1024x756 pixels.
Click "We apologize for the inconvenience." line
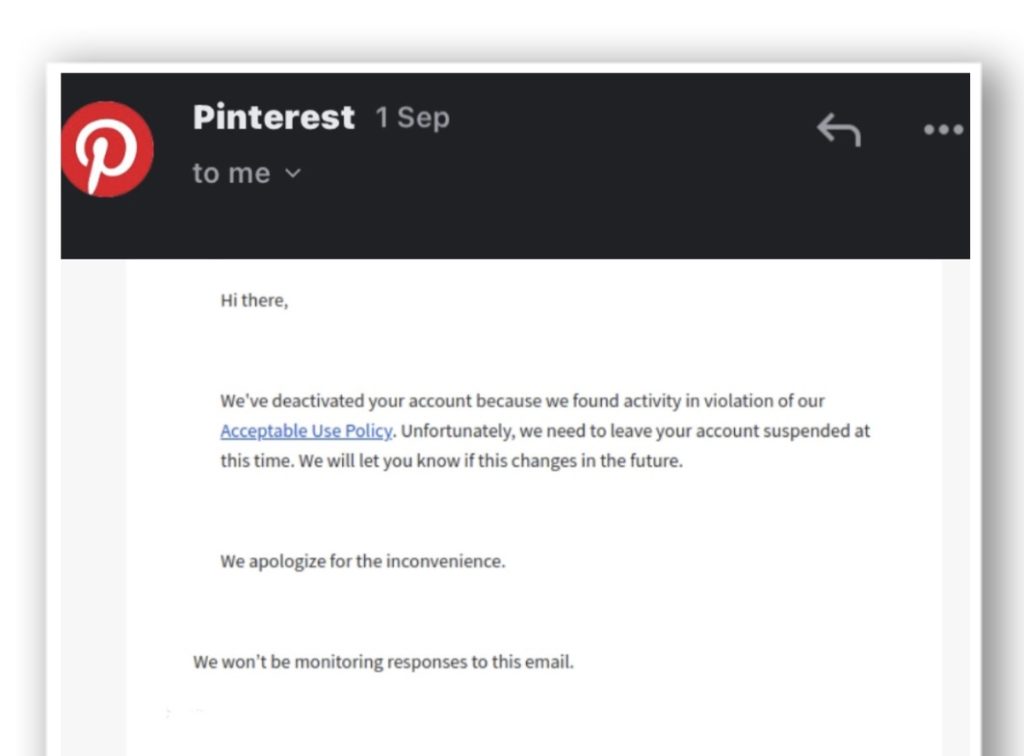pyautogui.click(x=362, y=561)
